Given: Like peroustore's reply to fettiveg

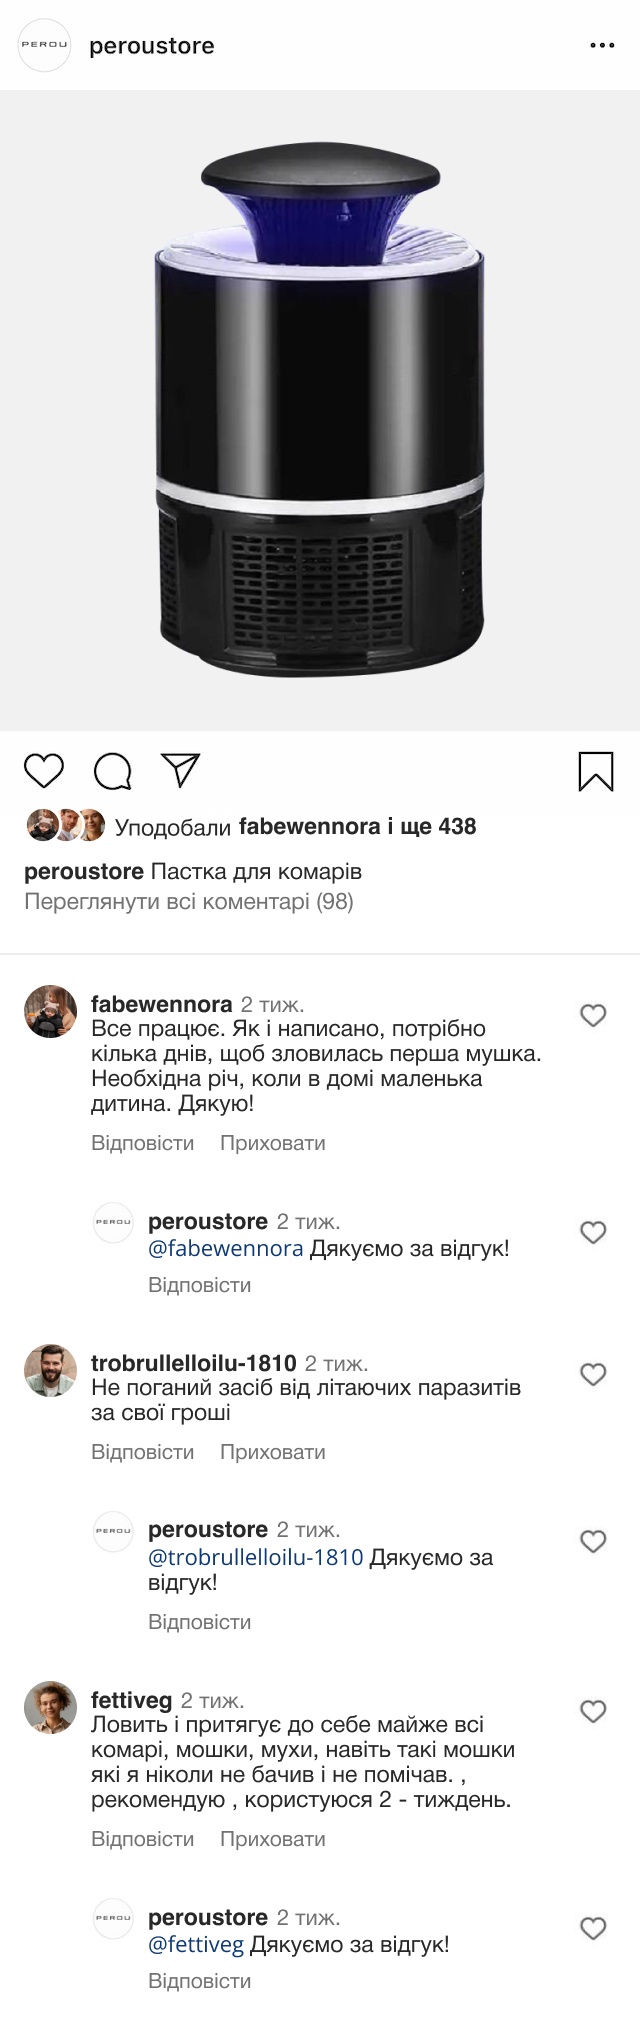Looking at the screenshot, I should 593,1929.
